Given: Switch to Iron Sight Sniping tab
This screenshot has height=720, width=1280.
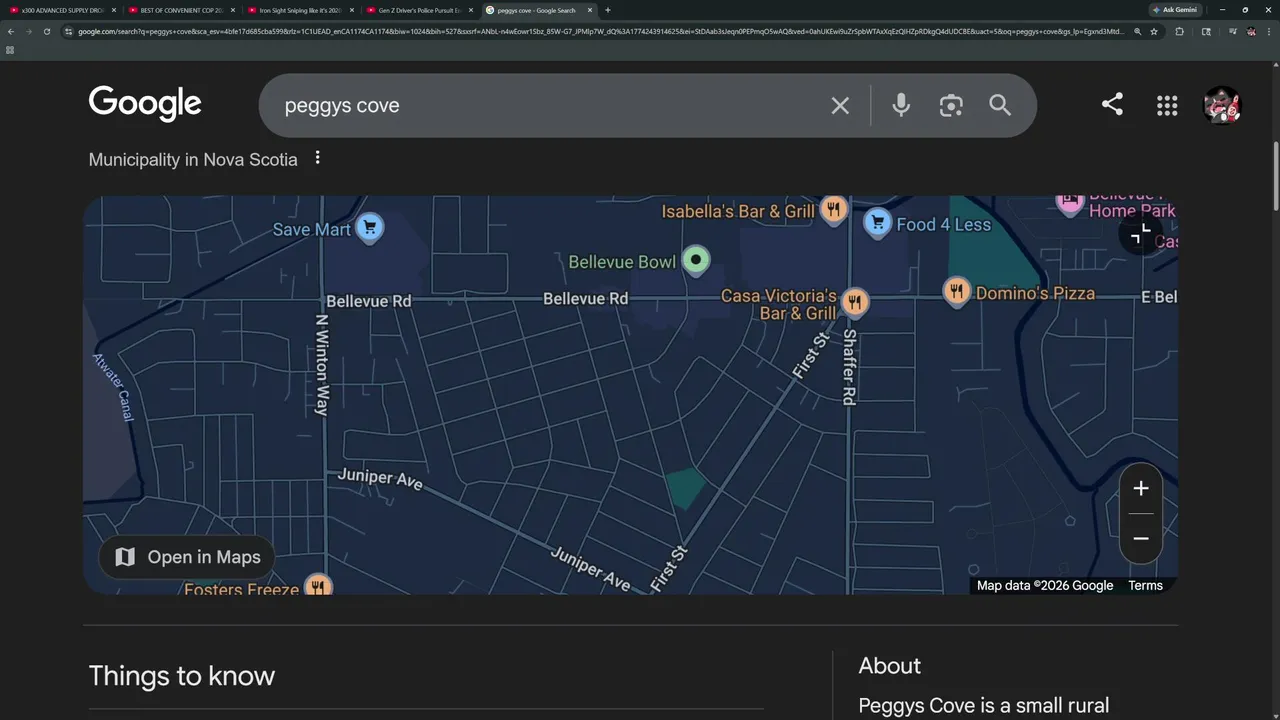Looking at the screenshot, I should [x=299, y=10].
